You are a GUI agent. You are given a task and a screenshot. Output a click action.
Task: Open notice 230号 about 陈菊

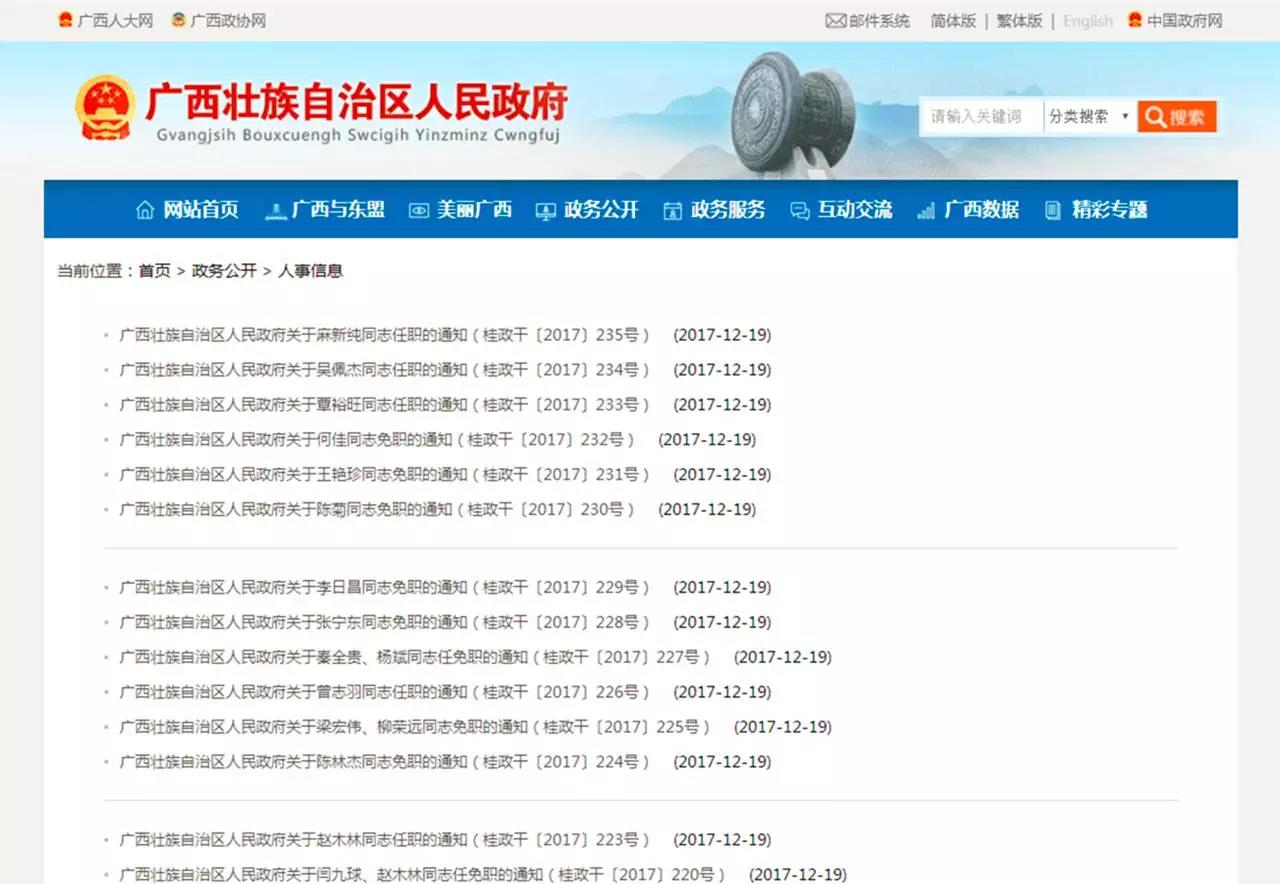click(378, 510)
